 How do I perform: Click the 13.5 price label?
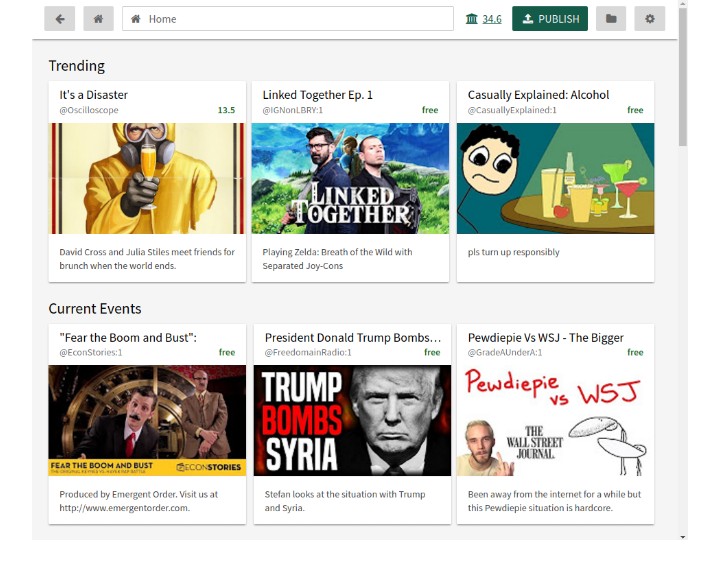226,110
